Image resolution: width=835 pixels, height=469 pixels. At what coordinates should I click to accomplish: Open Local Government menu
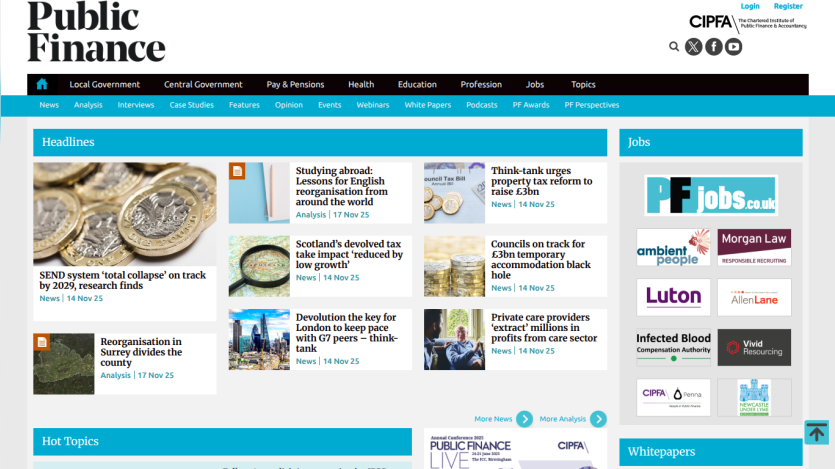(104, 84)
